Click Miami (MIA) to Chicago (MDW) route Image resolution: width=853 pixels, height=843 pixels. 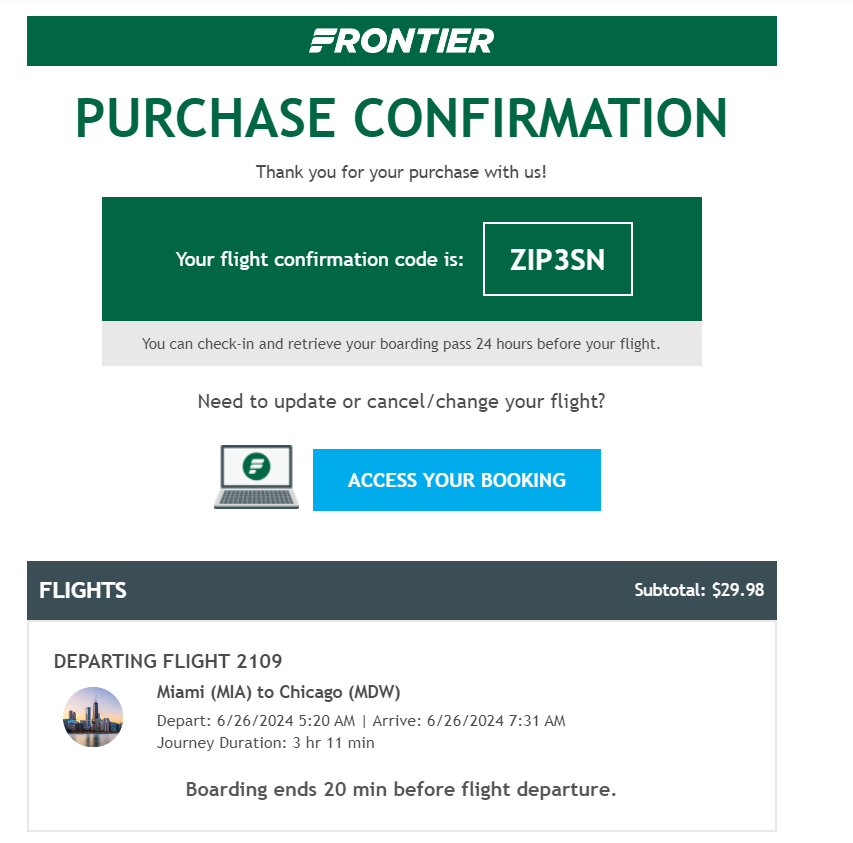point(279,692)
